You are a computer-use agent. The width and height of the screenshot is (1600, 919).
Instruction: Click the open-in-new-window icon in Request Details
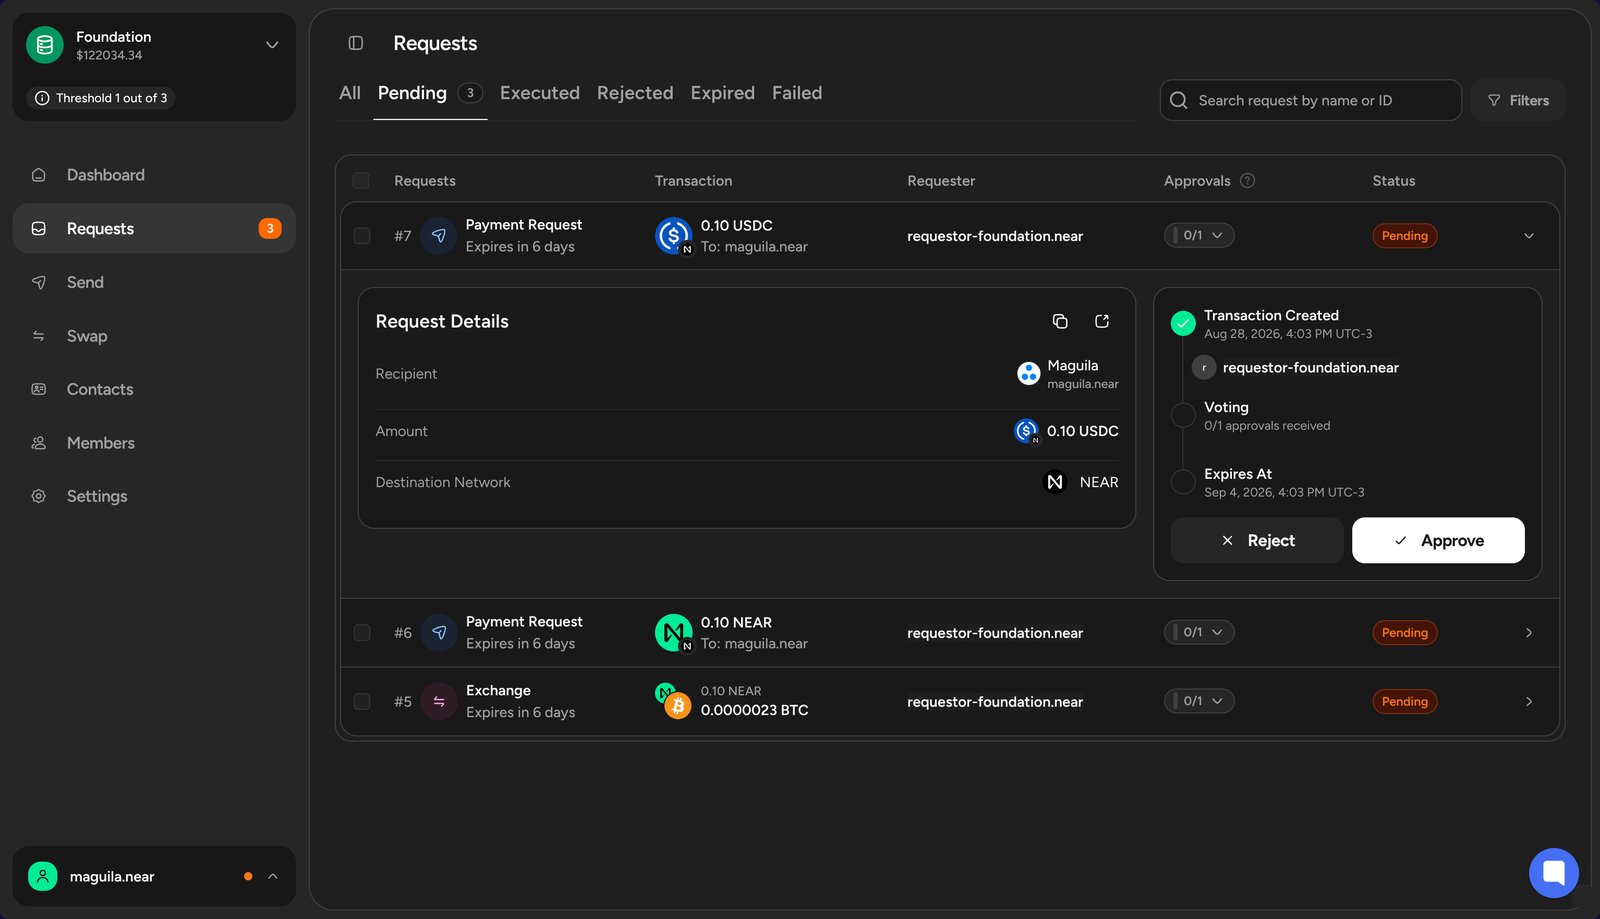click(1102, 321)
